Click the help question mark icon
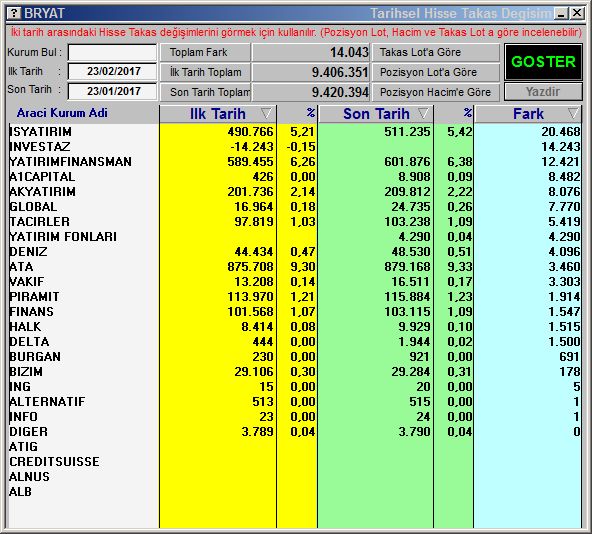592x534 pixels. [14, 13]
